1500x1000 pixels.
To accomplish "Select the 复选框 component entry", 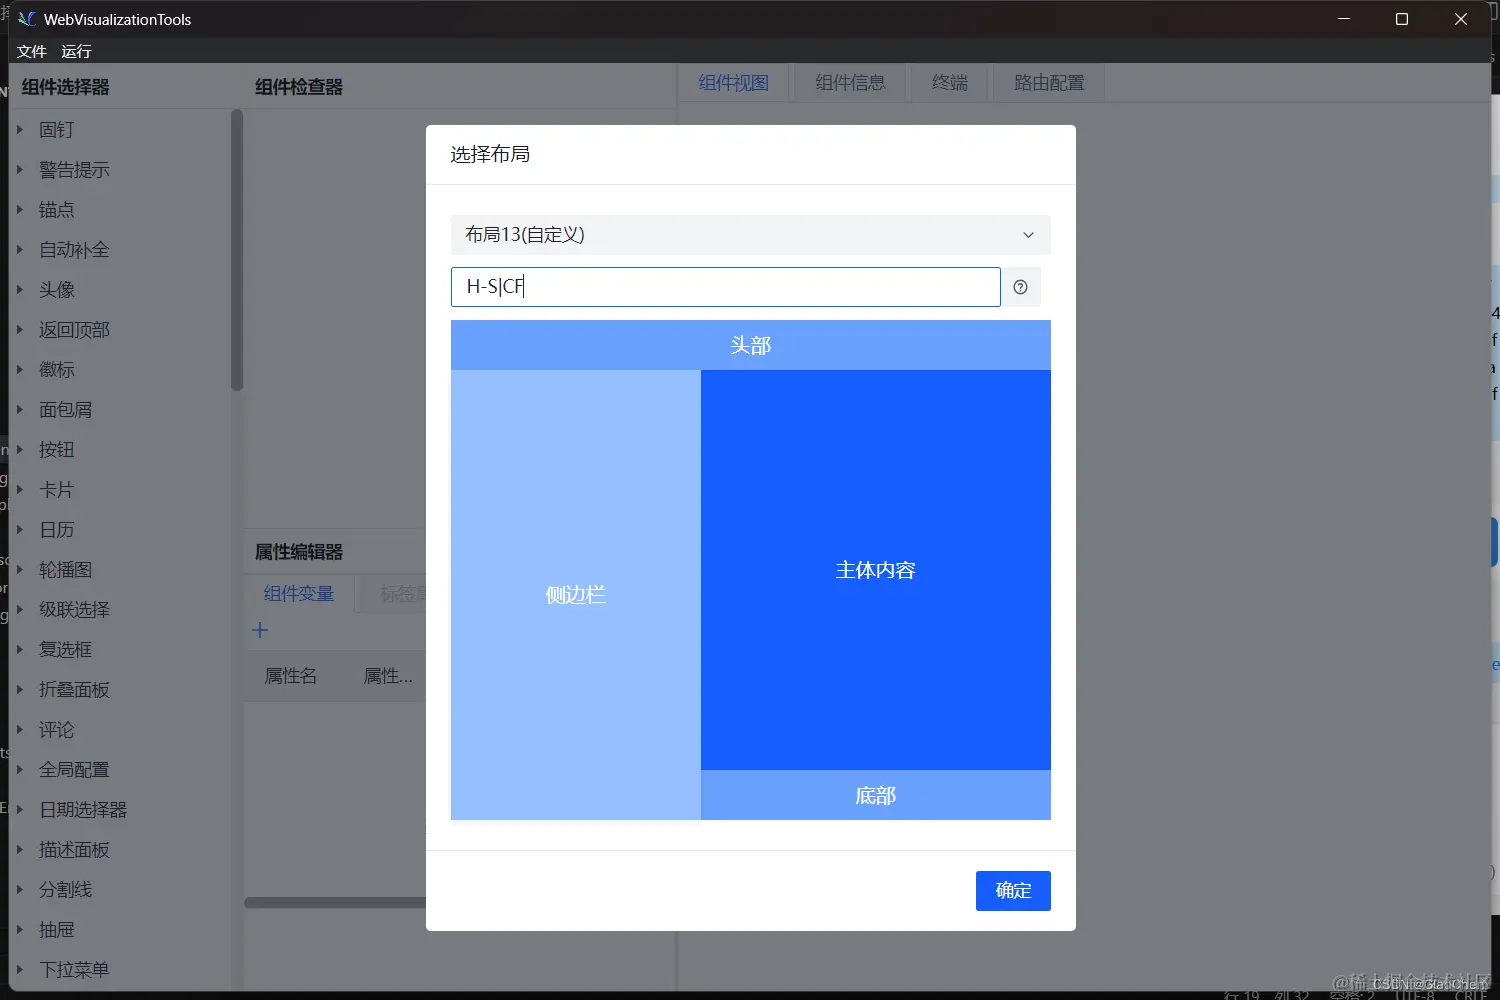I will 66,650.
